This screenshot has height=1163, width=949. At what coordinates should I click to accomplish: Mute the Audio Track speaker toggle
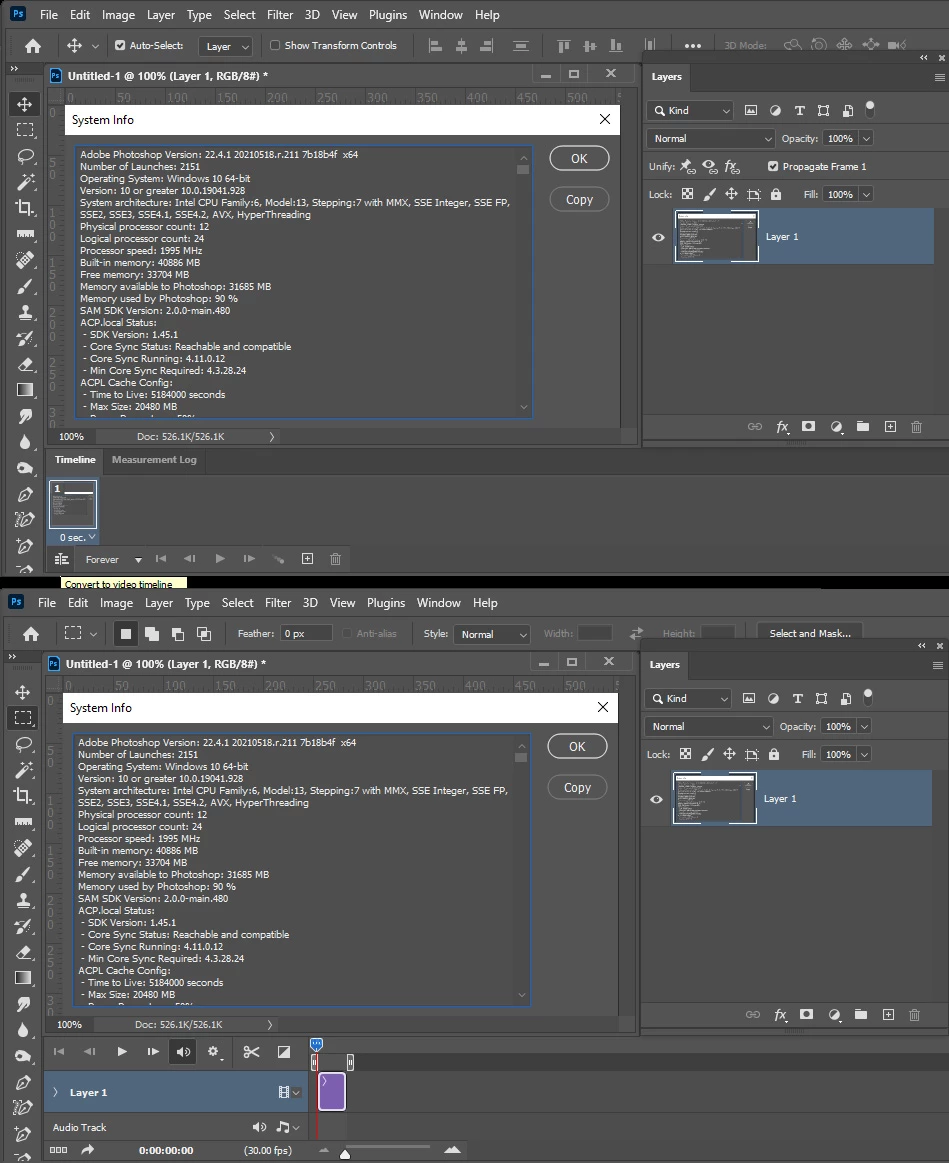[259, 1127]
